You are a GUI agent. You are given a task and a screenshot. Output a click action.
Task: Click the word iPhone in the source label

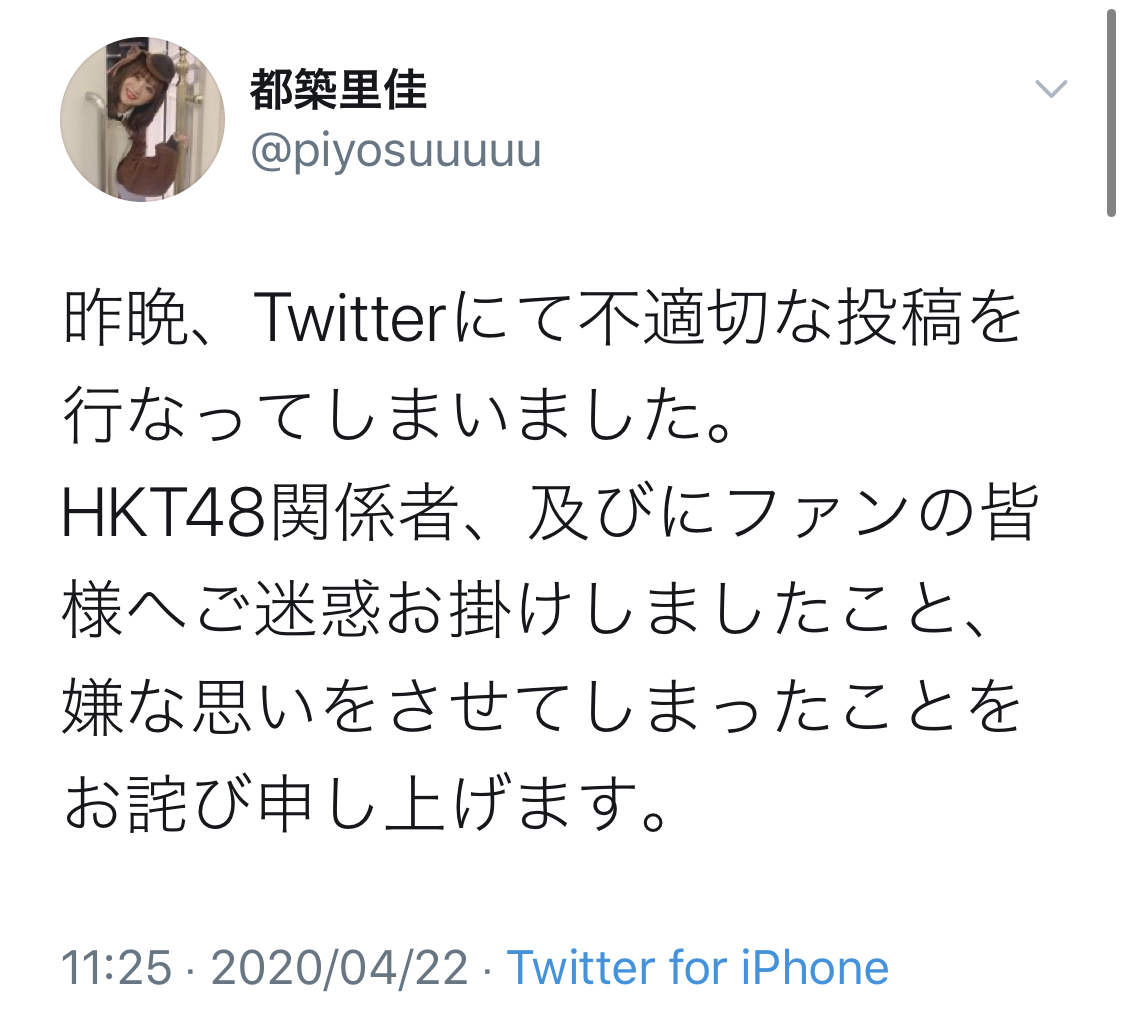pyautogui.click(x=815, y=967)
